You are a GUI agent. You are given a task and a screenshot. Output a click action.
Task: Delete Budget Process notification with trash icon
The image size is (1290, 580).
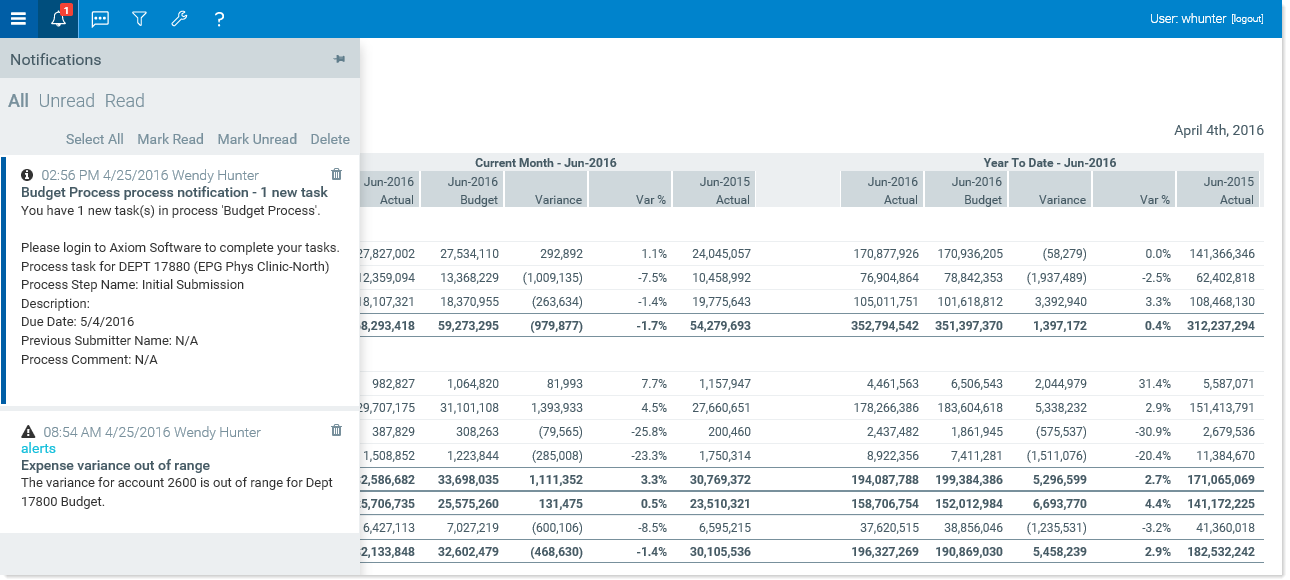[336, 174]
